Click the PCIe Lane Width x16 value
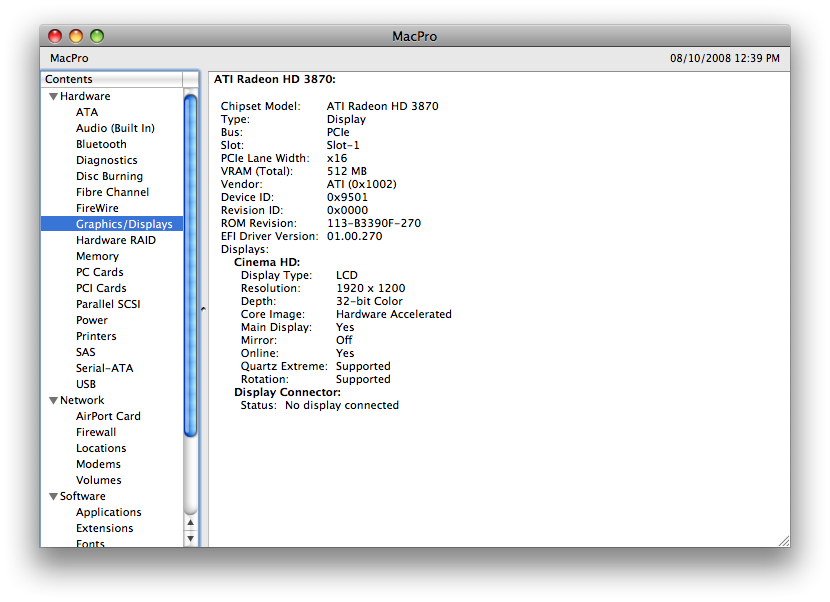 (337, 158)
